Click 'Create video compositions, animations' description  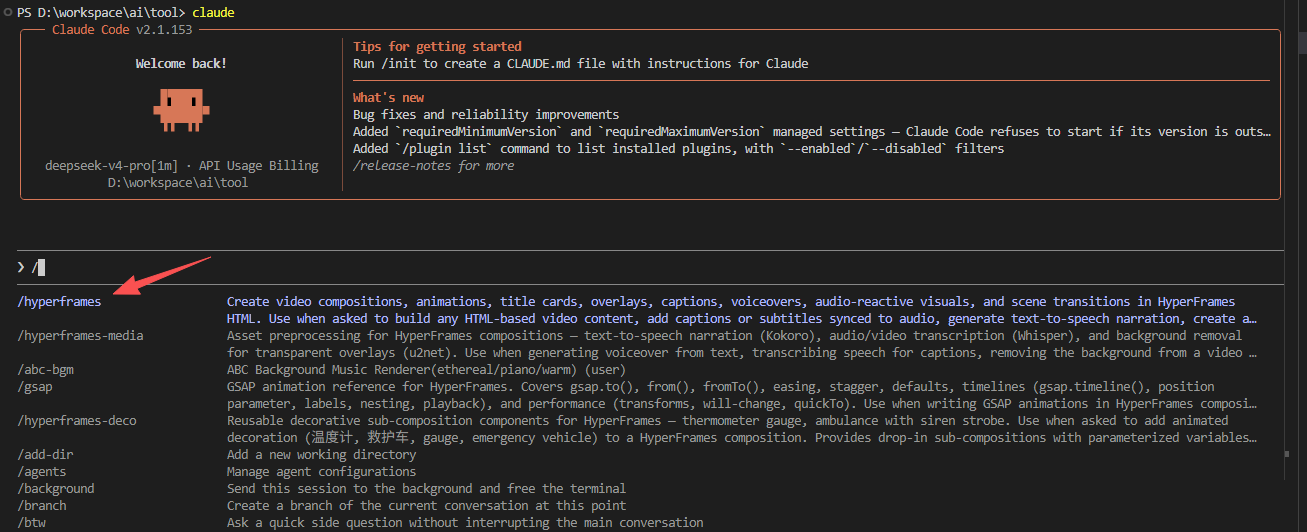[742, 309]
